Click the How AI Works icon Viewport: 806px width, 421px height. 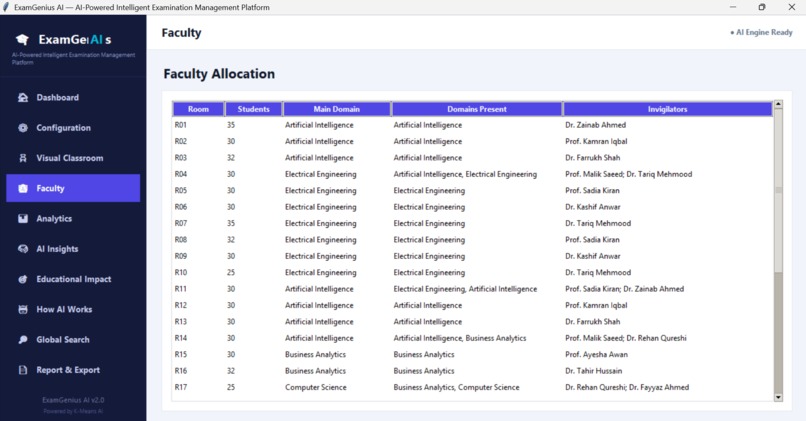tap(23, 309)
